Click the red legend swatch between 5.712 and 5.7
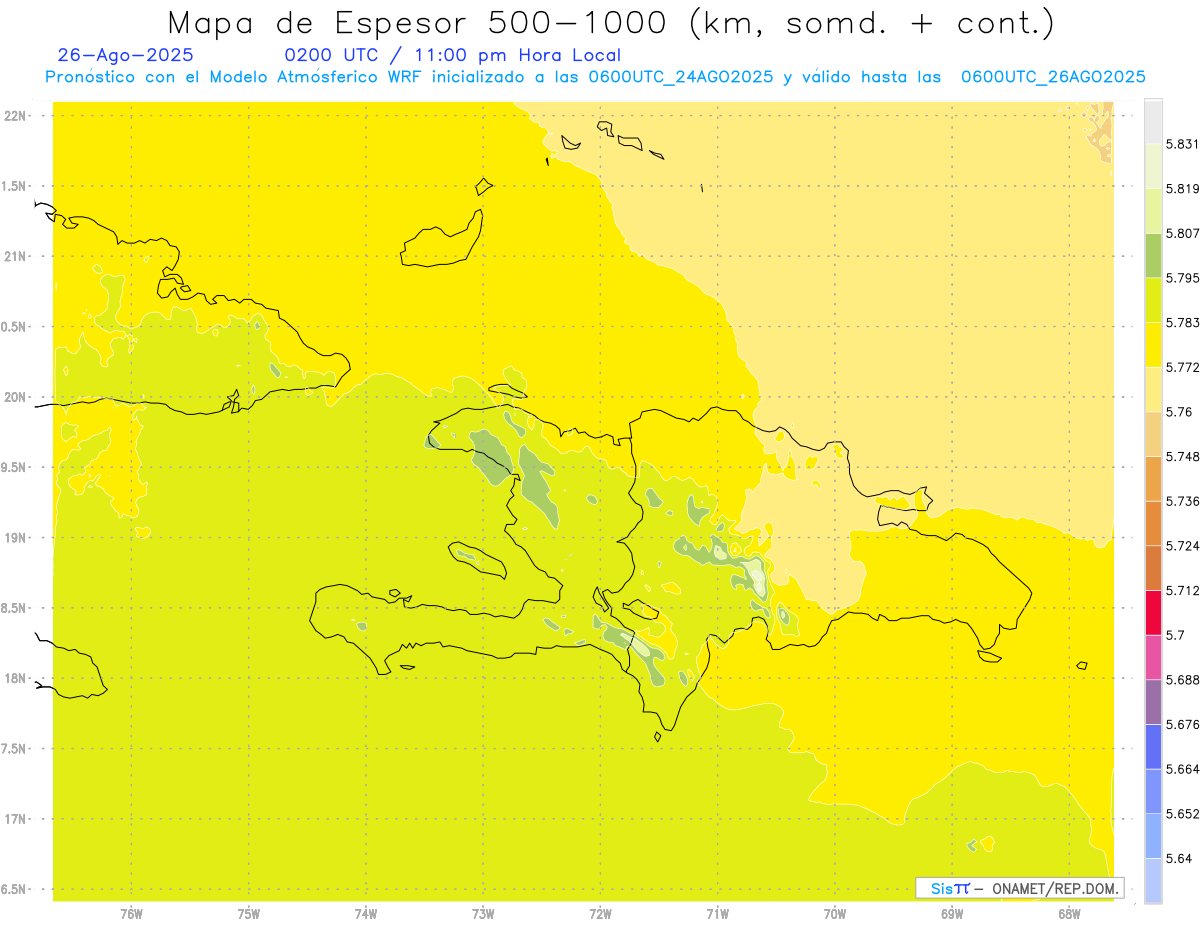Image resolution: width=1200 pixels, height=927 pixels. [1153, 612]
